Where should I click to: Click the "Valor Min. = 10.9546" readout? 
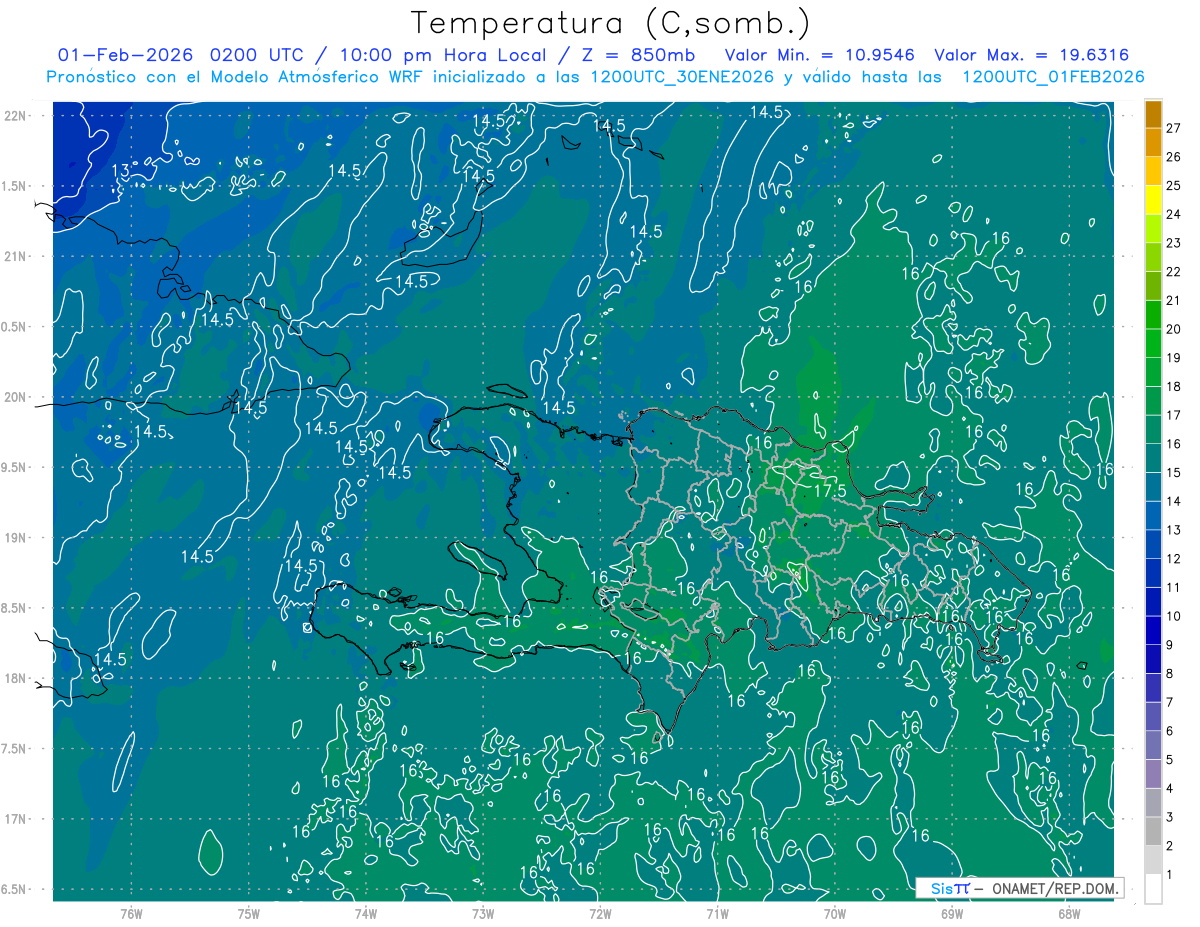pos(820,55)
